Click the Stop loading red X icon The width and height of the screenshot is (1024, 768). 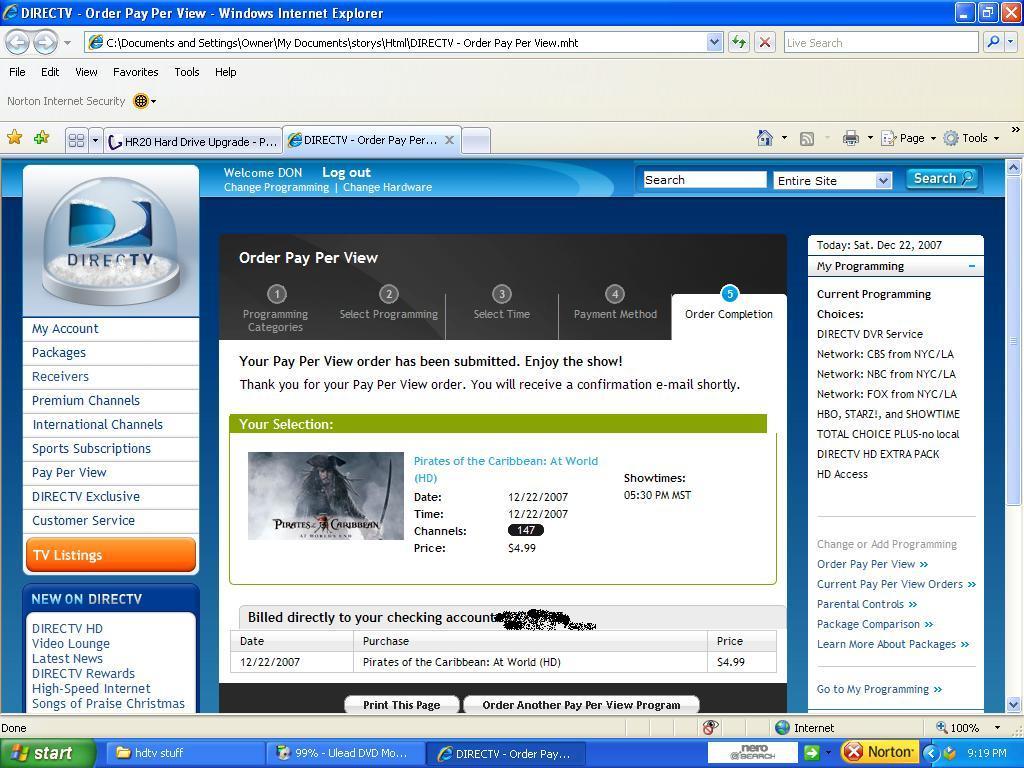(765, 43)
